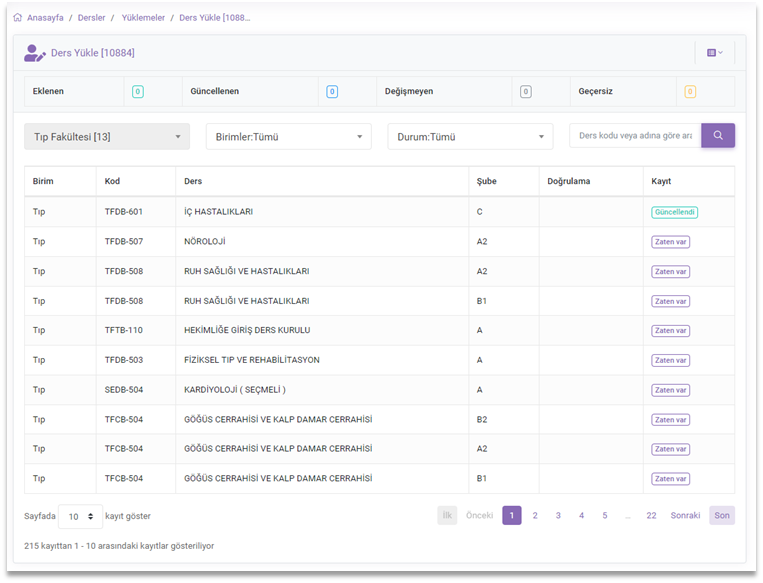The image size is (763, 583).
Task: Click the purple search magnifier button
Action: (718, 136)
